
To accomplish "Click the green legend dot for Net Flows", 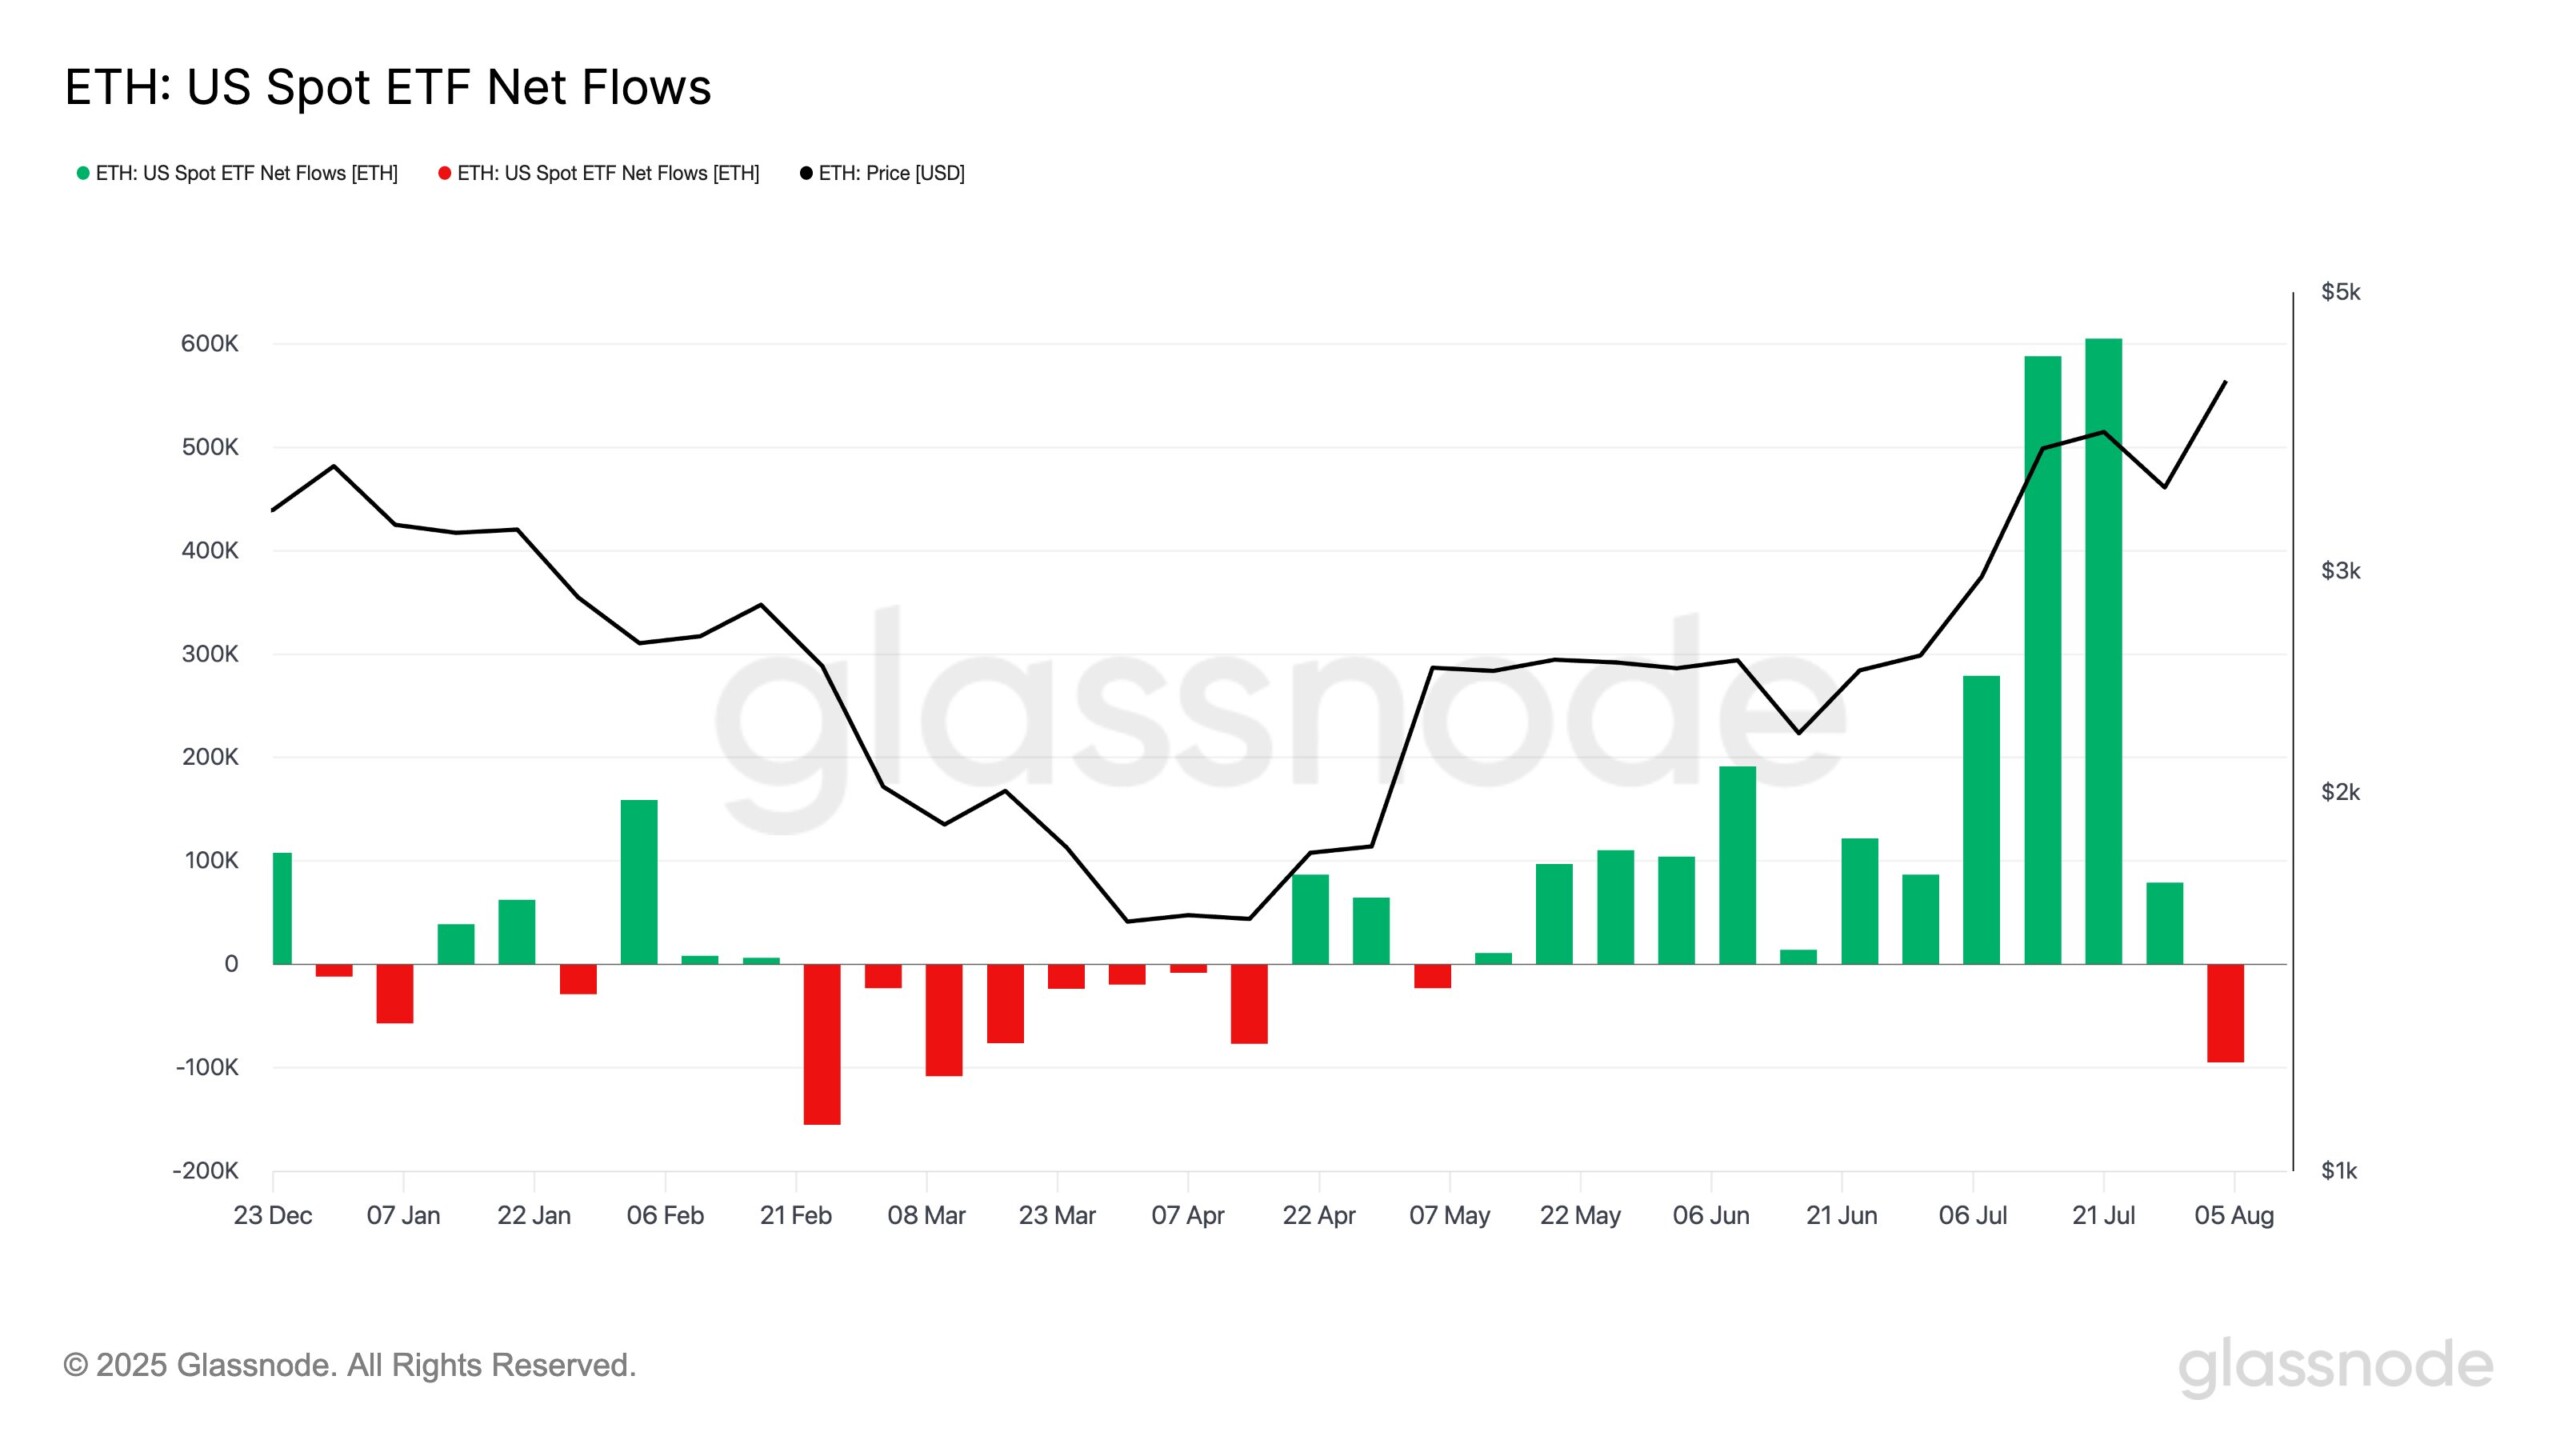I will tap(83, 173).
